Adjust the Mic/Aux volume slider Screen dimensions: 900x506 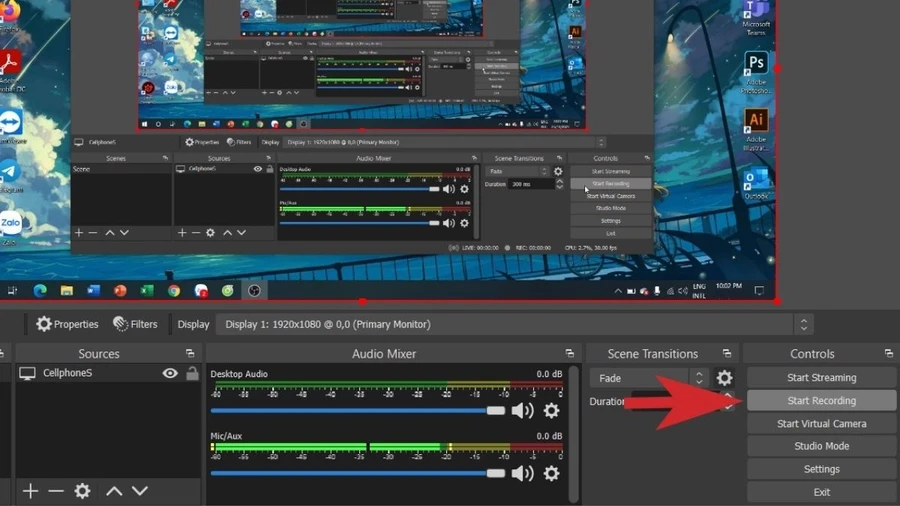[x=358, y=473]
